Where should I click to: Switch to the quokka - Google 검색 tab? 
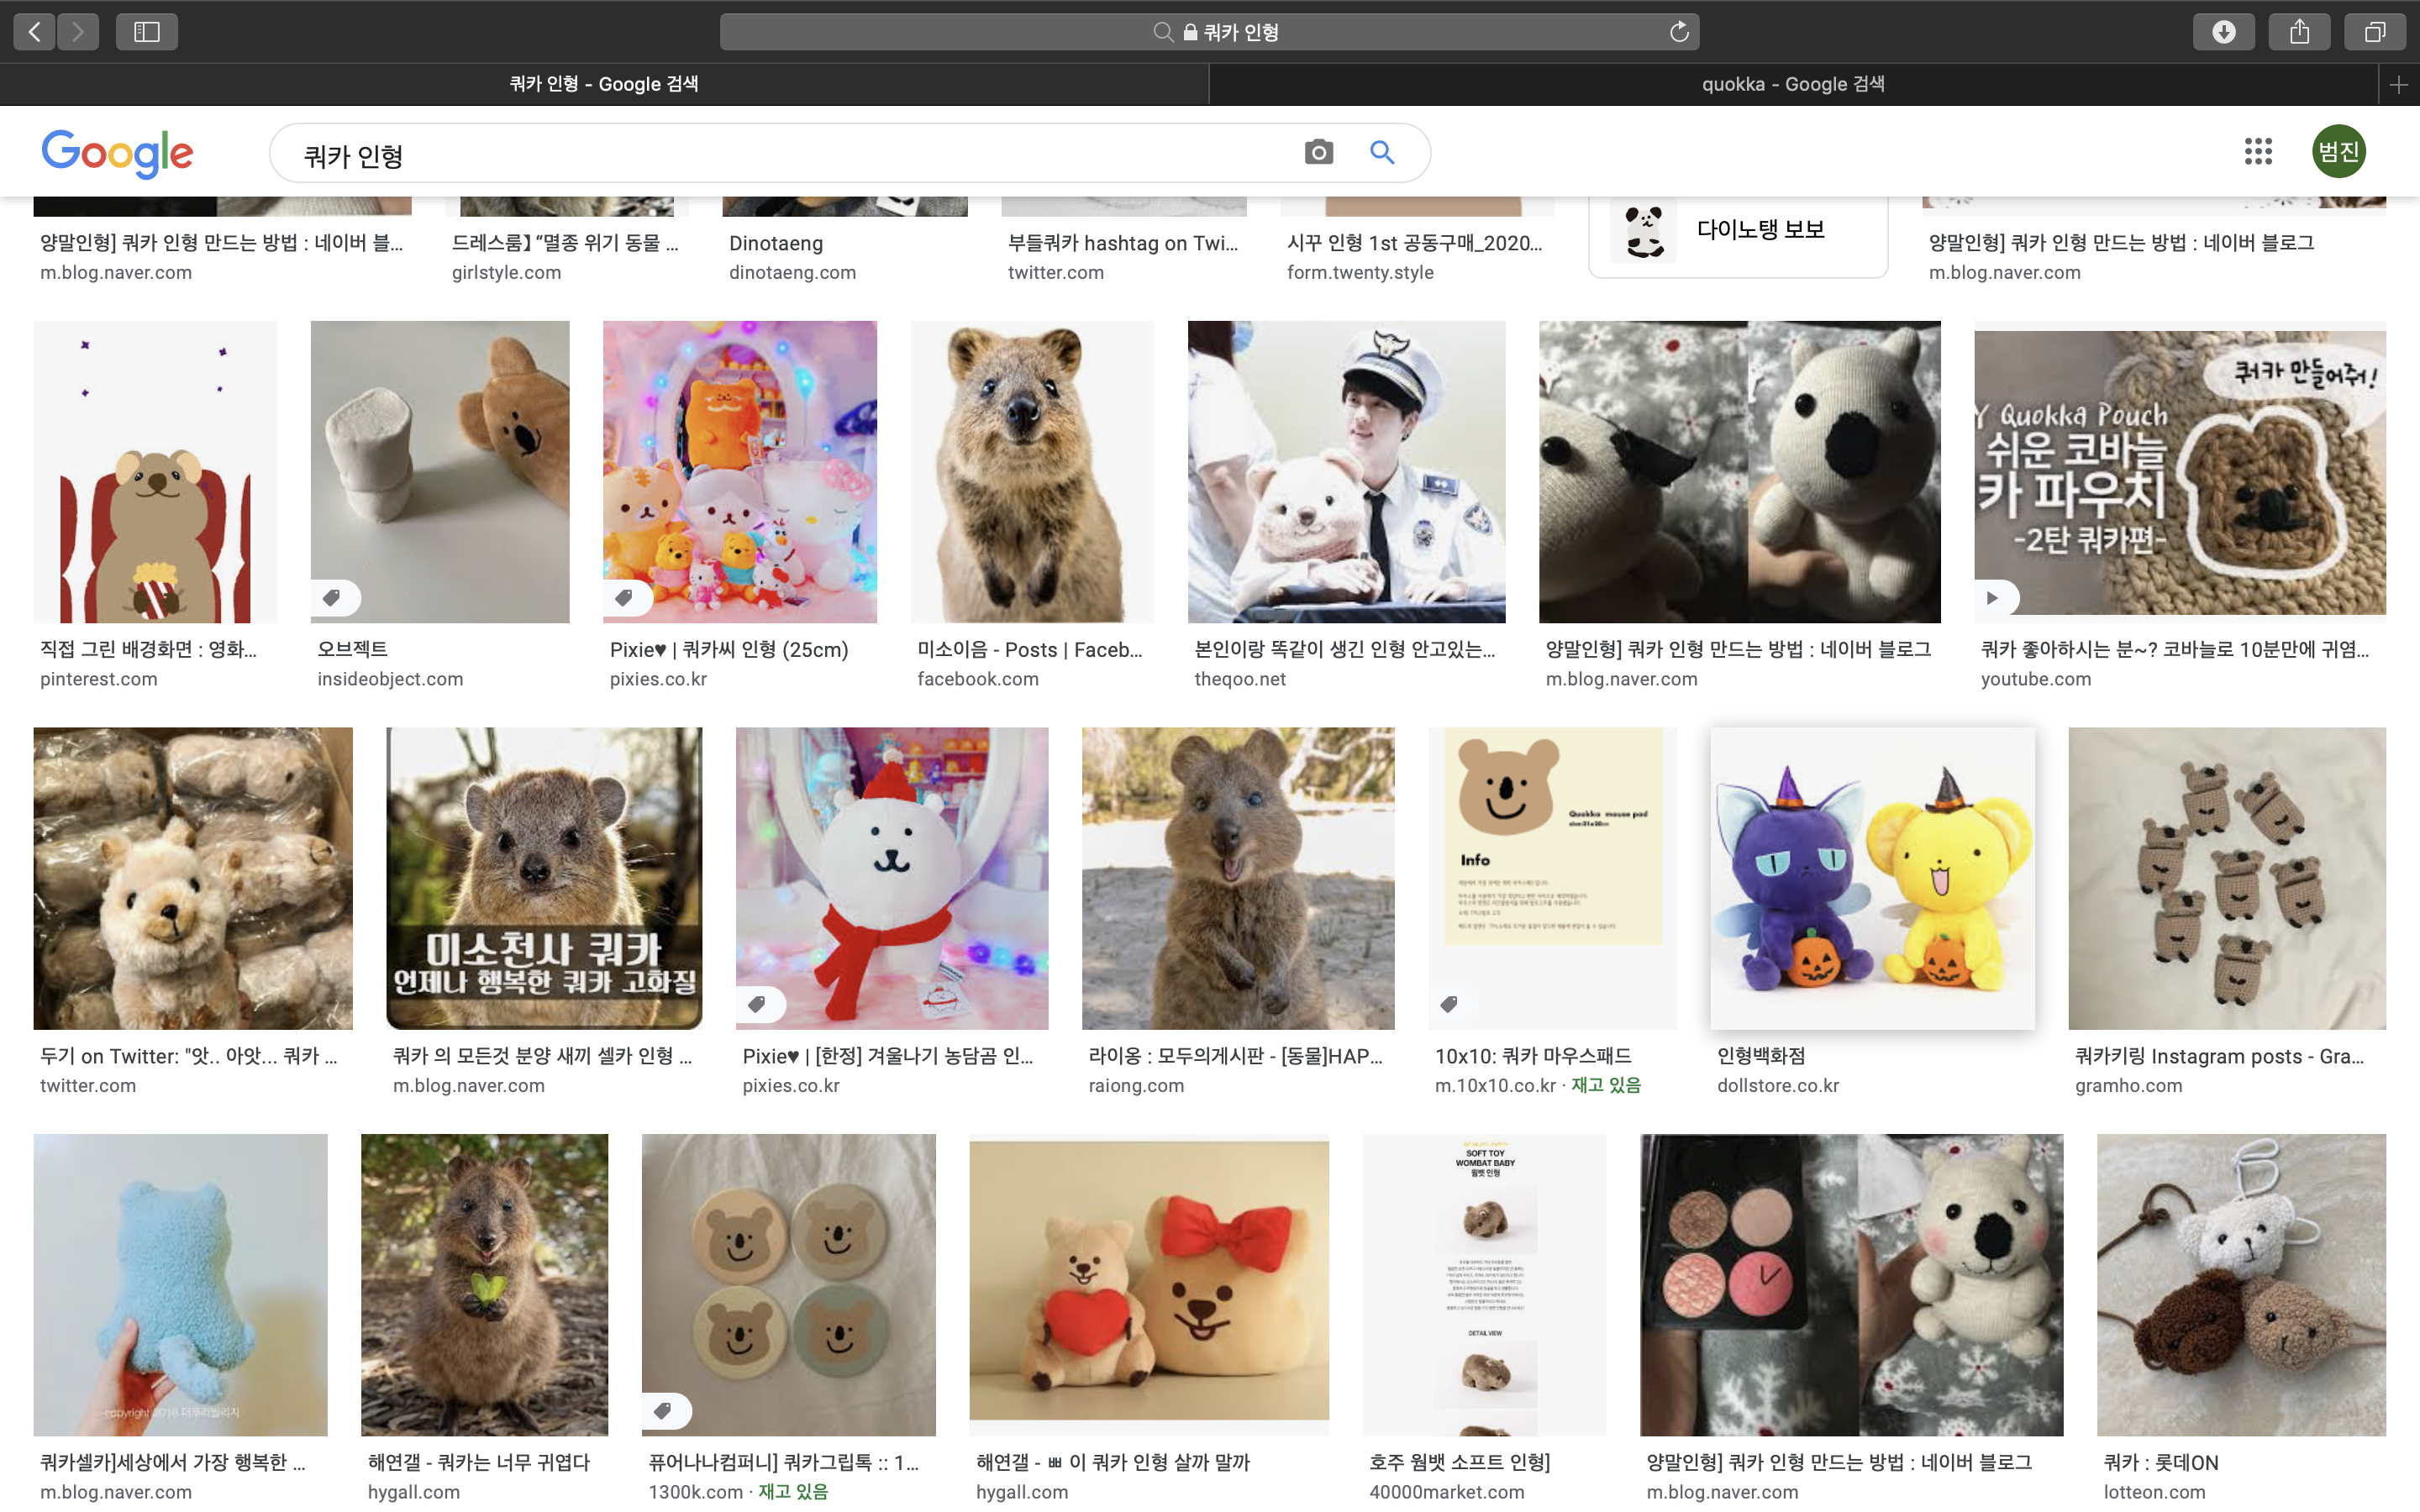click(1792, 85)
